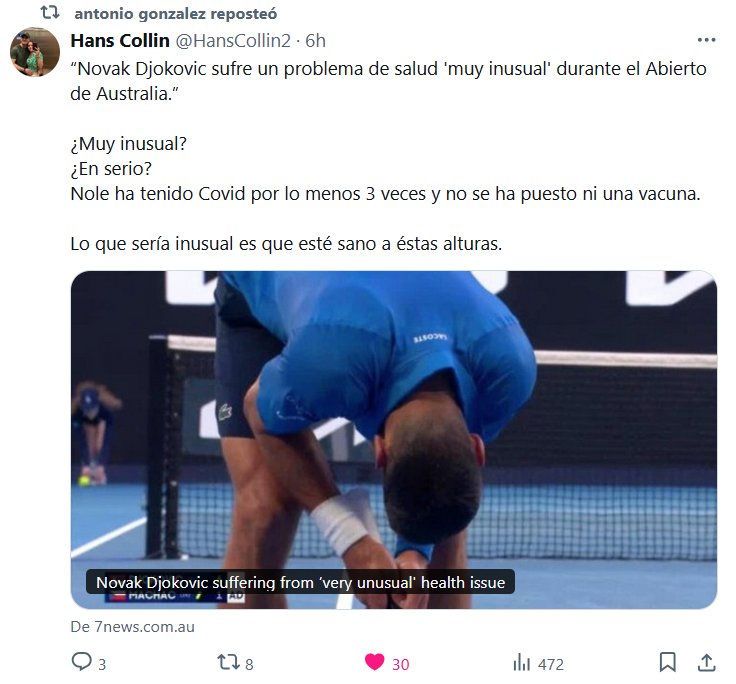The width and height of the screenshot is (736, 684).
Task: Click the 'very unusual' health issue caption
Action: click(300, 583)
